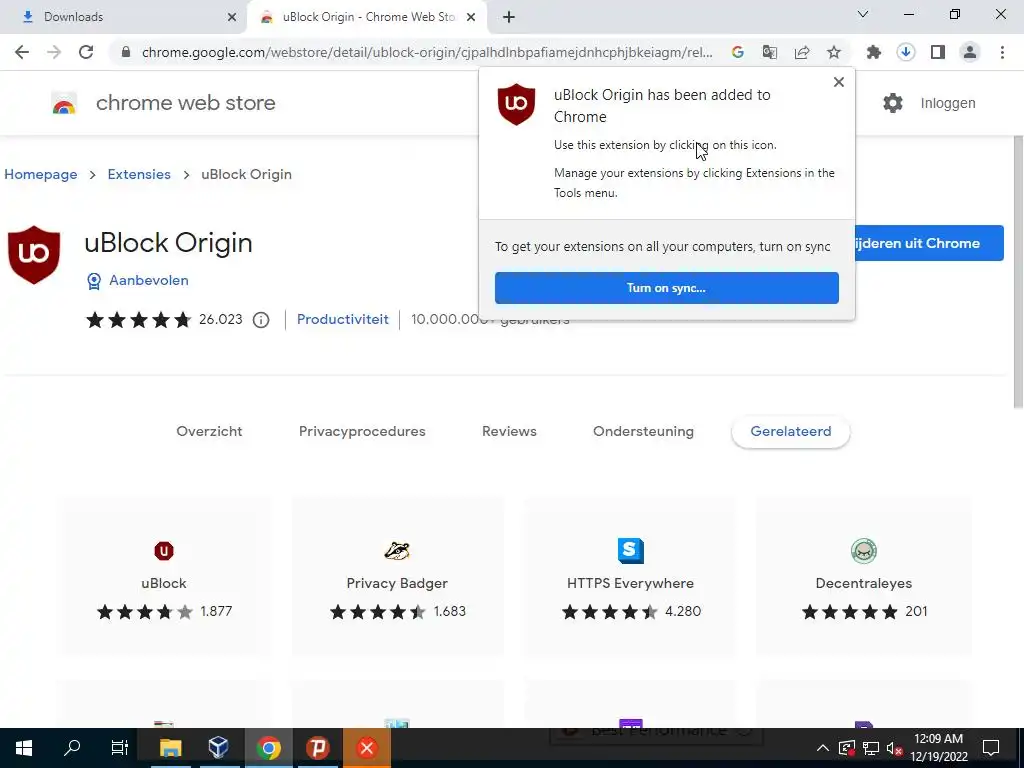The height and width of the screenshot is (768, 1024).
Task: Click the page vertical scrollbar
Action: (1018, 271)
